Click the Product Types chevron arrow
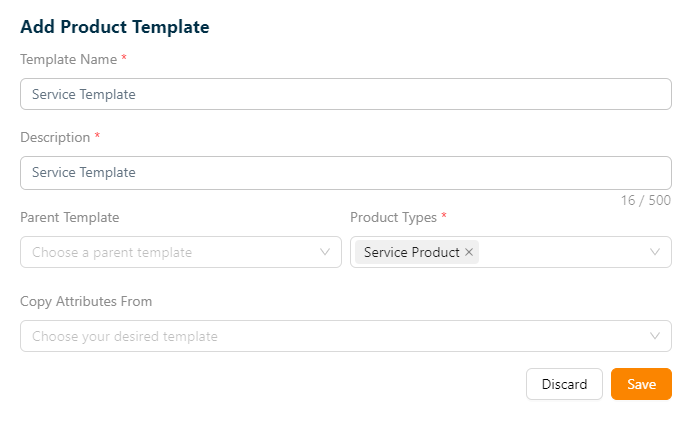Screen dimensions: 693x428 pyautogui.click(x=655, y=252)
